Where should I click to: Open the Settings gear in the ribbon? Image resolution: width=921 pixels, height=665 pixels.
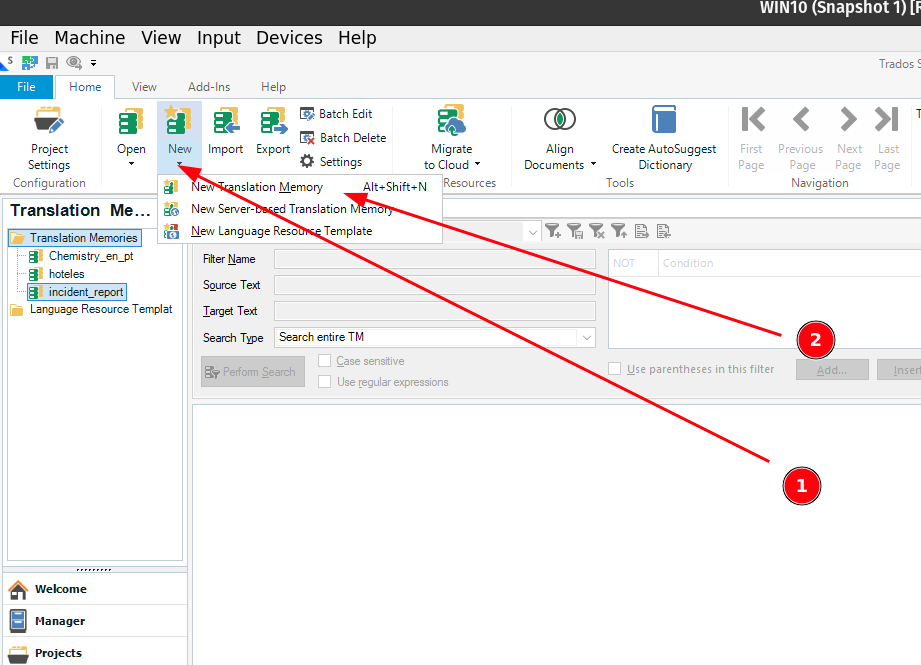point(307,162)
